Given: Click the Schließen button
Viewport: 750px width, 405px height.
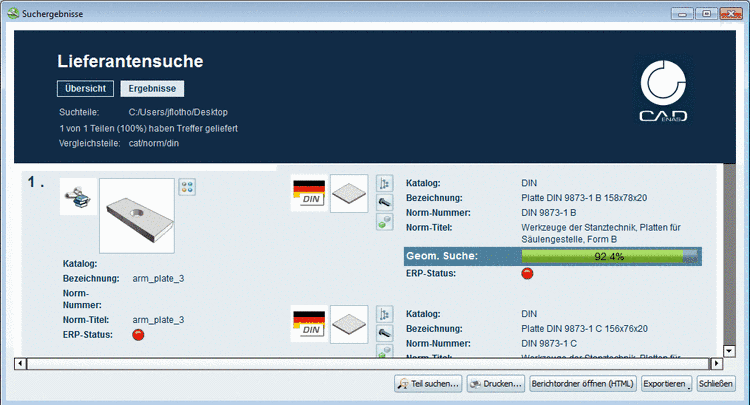Looking at the screenshot, I should [716, 383].
